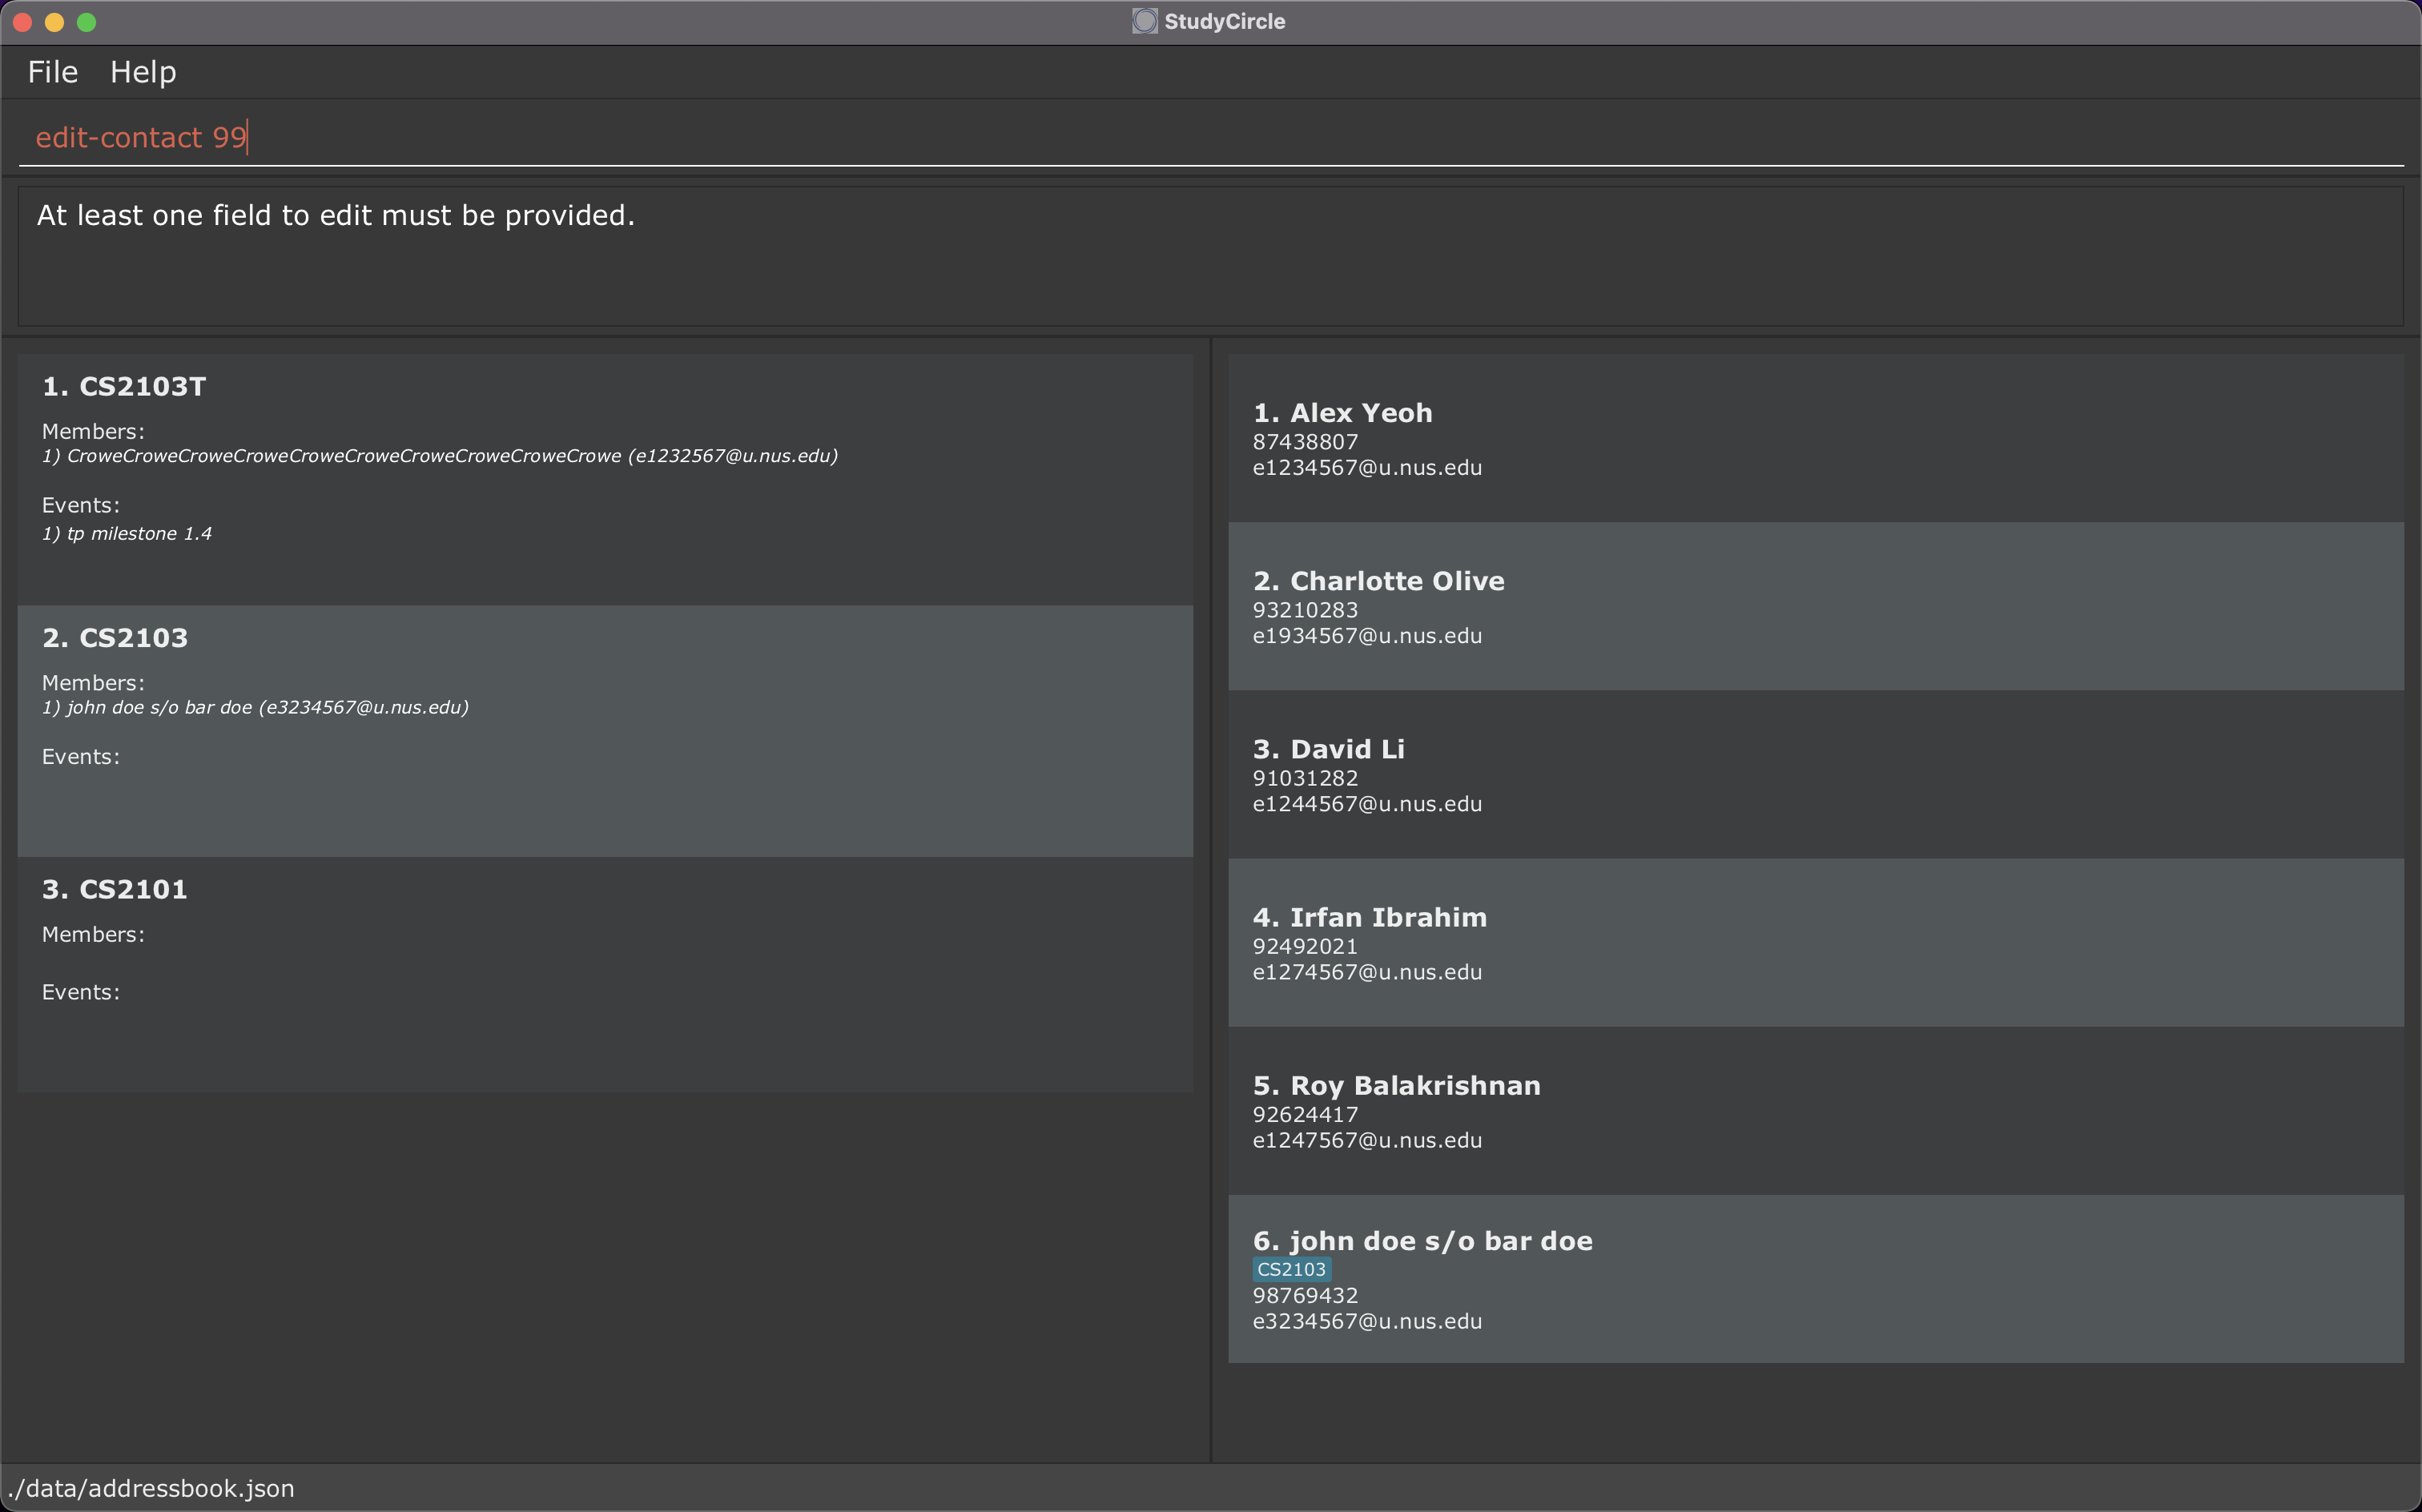Select the CS2101 group card
The width and height of the screenshot is (2422, 1512).
604,973
